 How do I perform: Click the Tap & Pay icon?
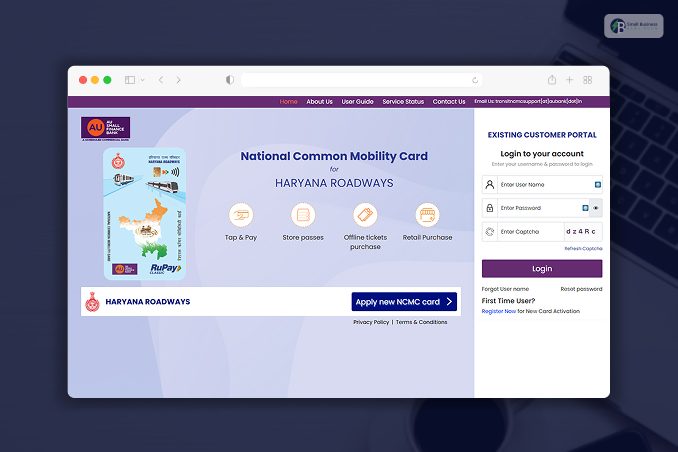pyautogui.click(x=241, y=215)
